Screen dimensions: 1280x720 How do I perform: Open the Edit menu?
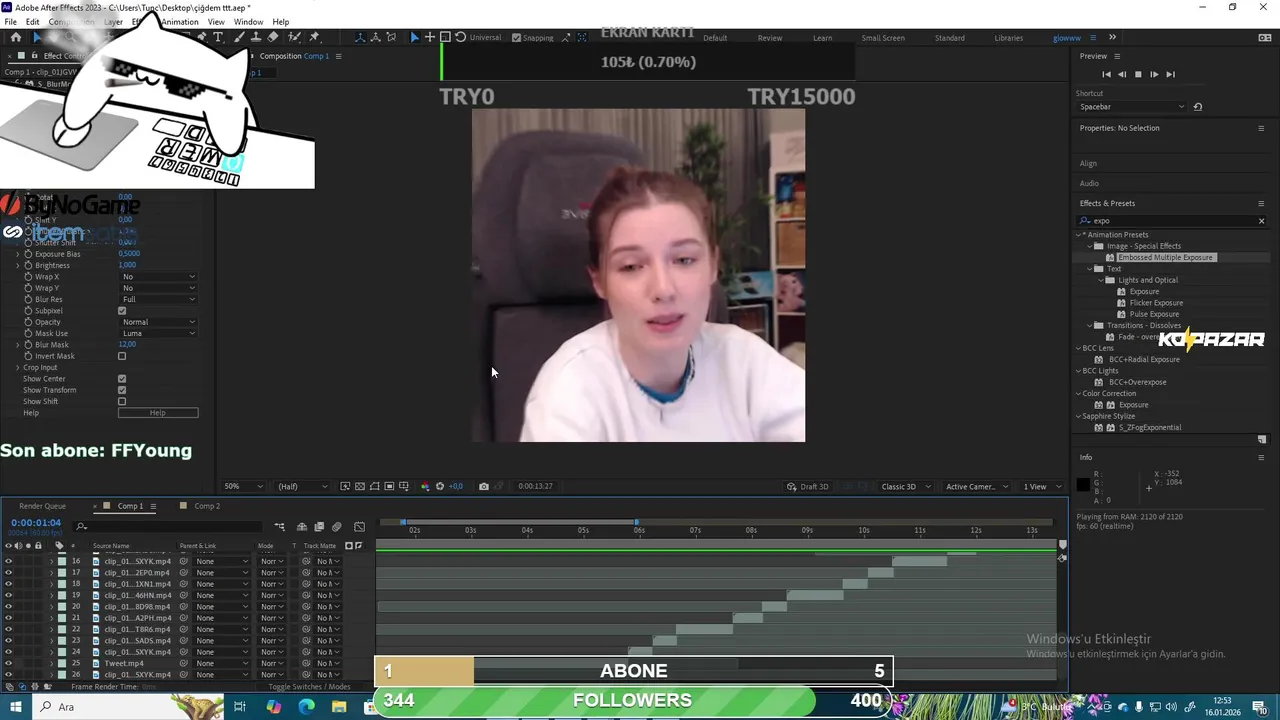tap(32, 22)
